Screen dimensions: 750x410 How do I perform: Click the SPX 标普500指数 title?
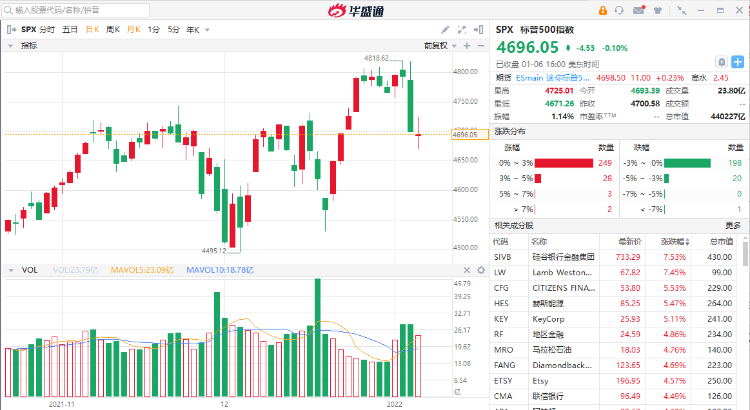535,30
